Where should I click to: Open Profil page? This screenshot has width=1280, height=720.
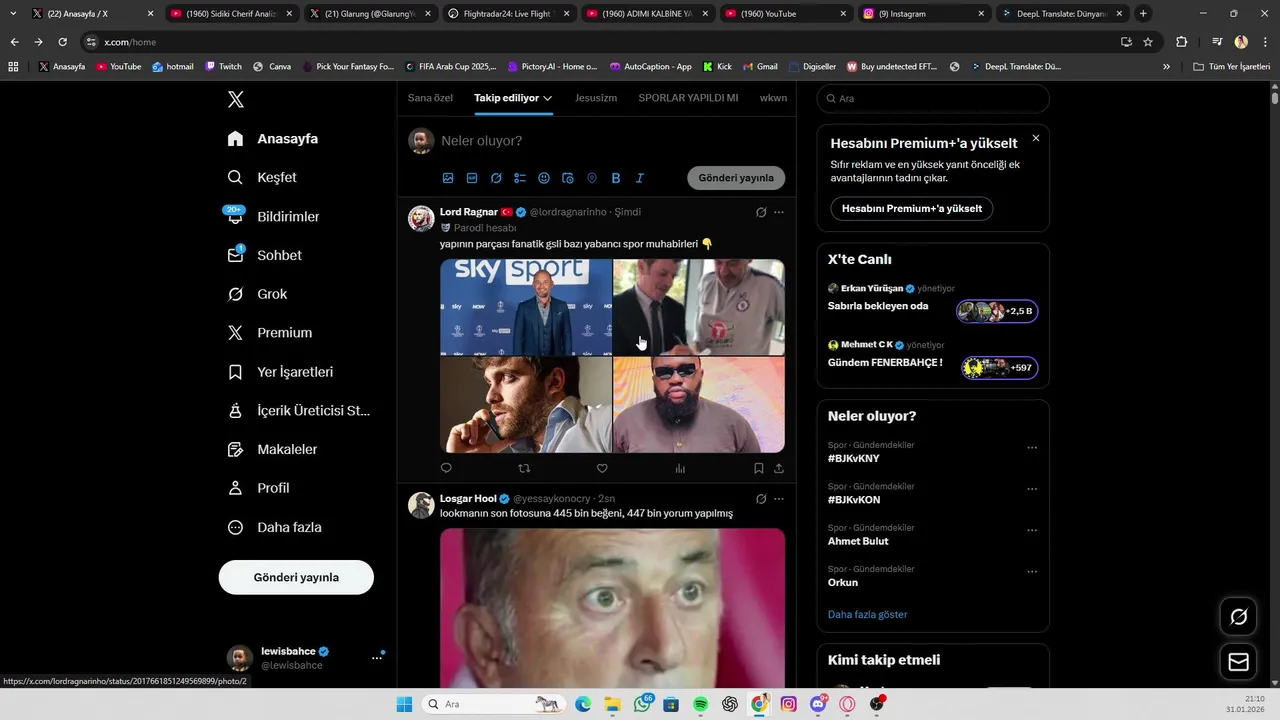pyautogui.click(x=258, y=488)
